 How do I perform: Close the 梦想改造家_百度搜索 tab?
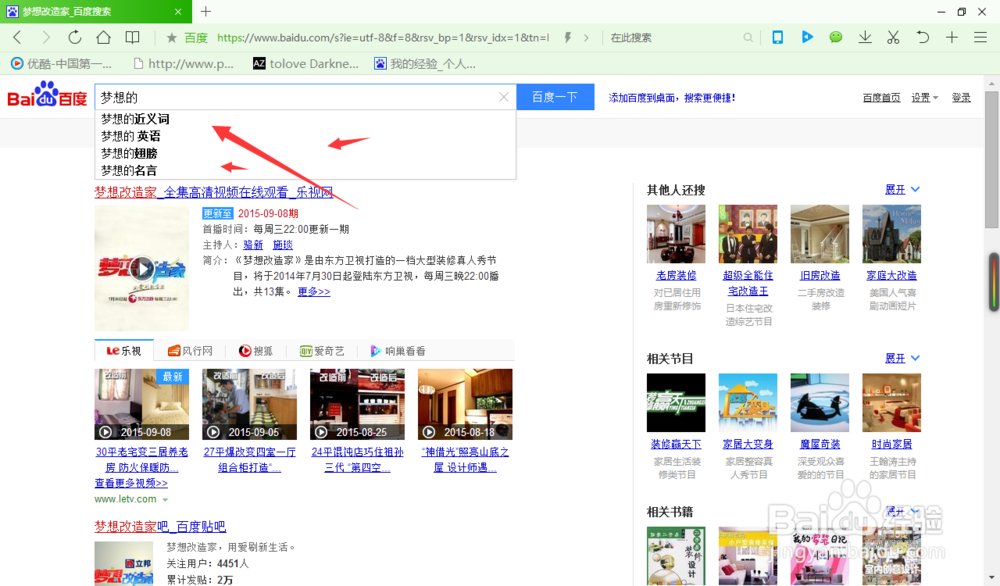point(178,11)
